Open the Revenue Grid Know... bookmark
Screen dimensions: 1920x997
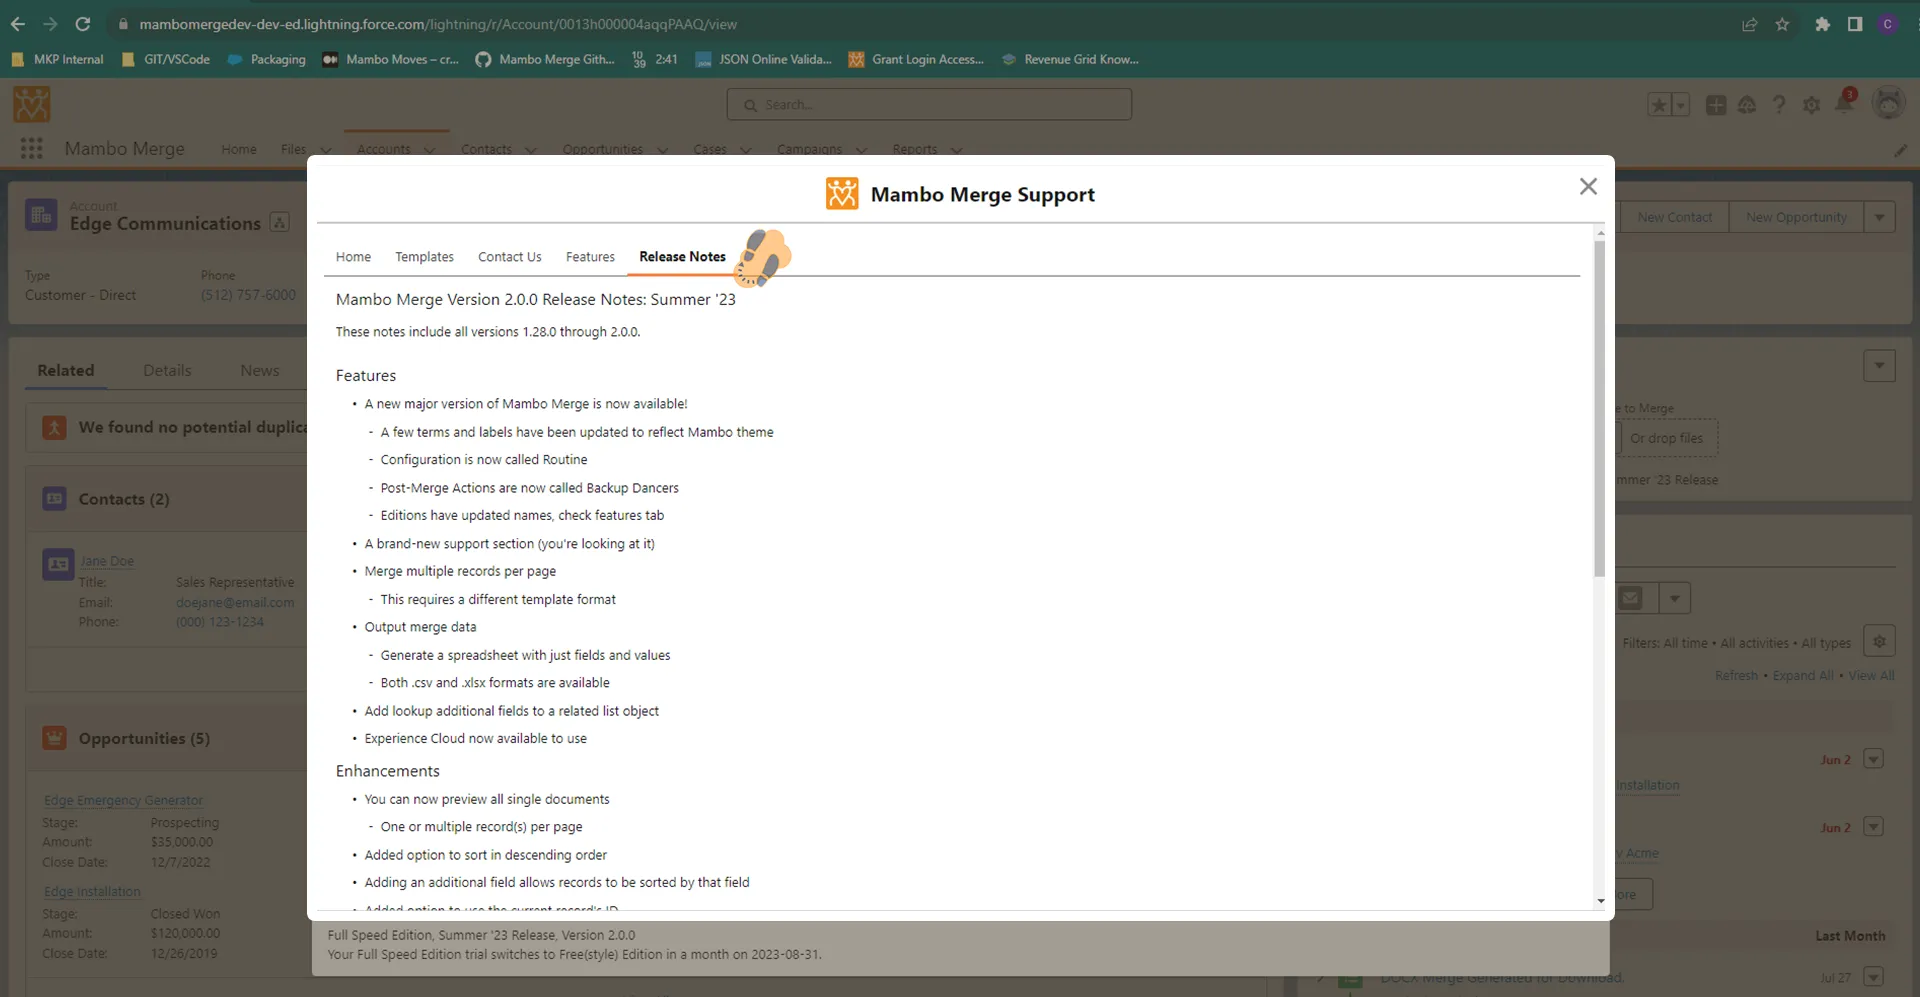(x=1069, y=59)
